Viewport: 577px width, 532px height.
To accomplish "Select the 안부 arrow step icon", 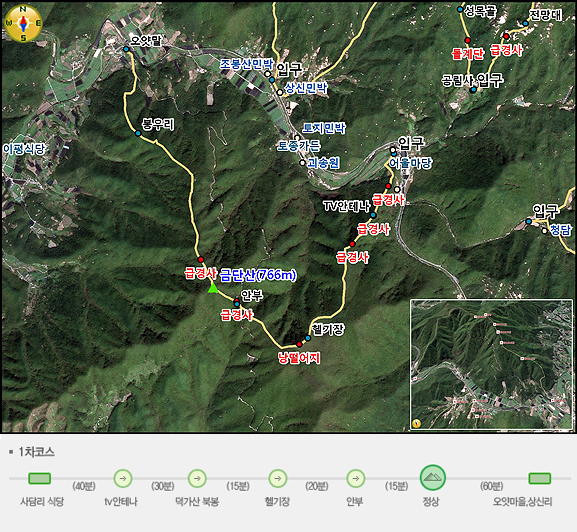I will [x=355, y=478].
